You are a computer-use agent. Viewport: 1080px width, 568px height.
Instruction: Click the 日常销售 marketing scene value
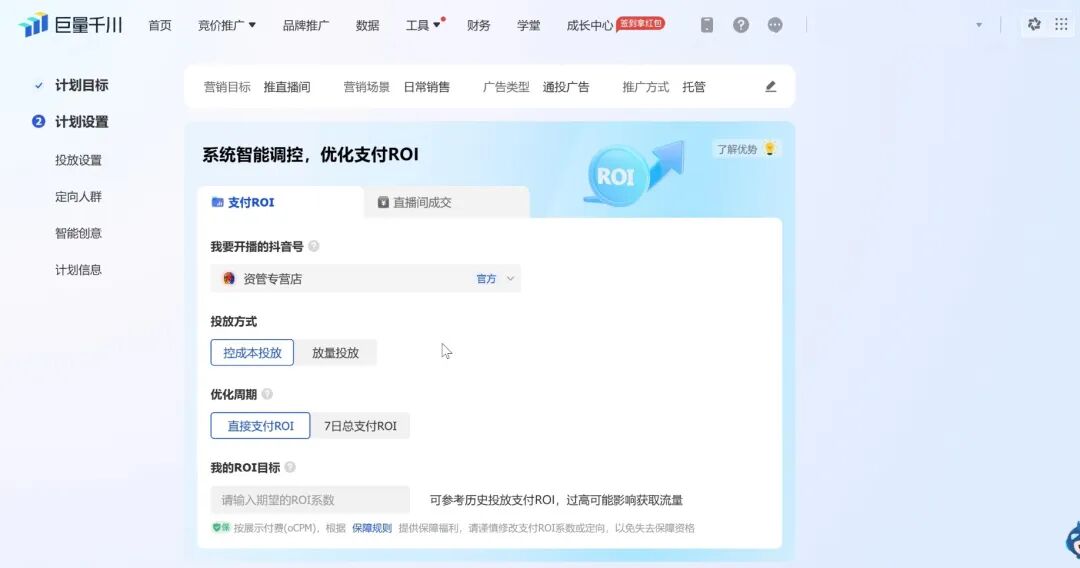[x=426, y=87]
